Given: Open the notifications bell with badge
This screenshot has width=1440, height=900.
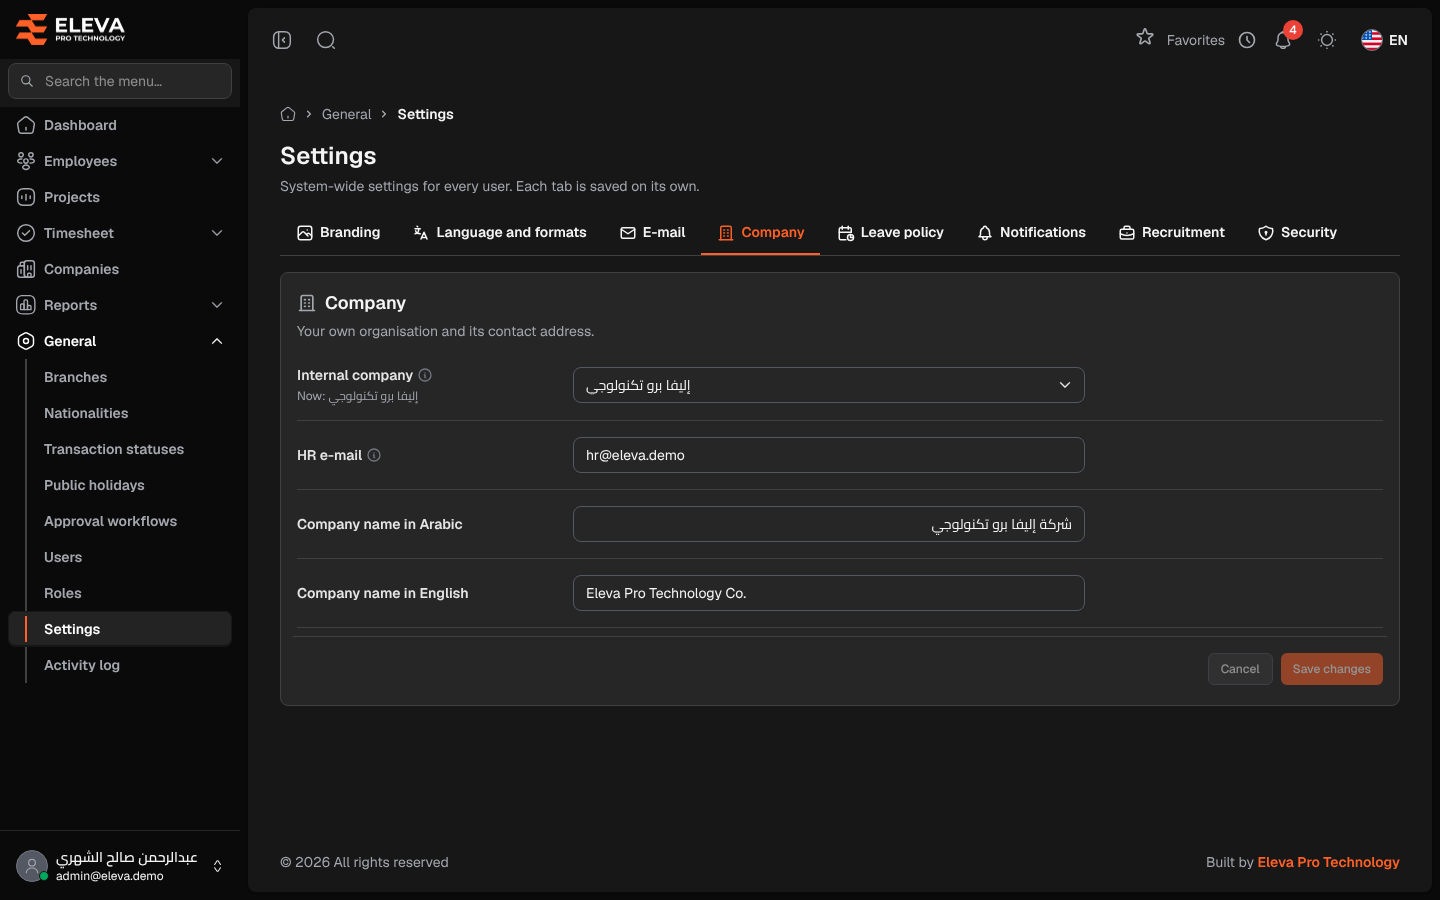Looking at the screenshot, I should pyautogui.click(x=1284, y=39).
